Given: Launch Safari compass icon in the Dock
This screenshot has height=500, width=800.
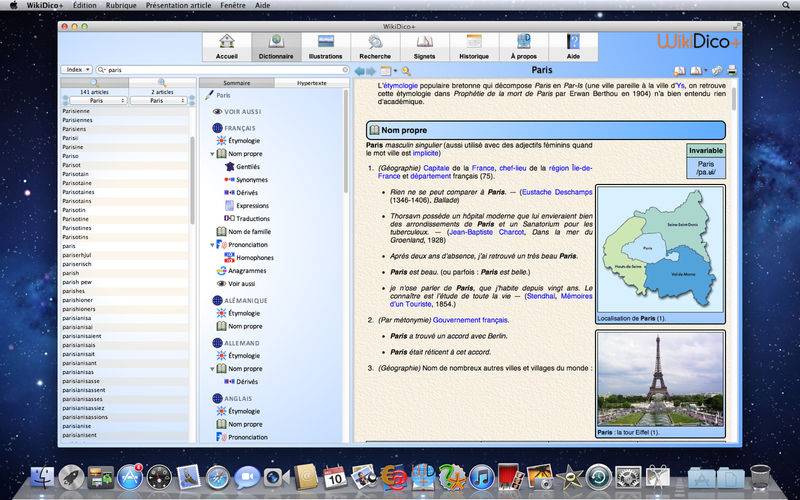Looking at the screenshot, I should coord(218,477).
